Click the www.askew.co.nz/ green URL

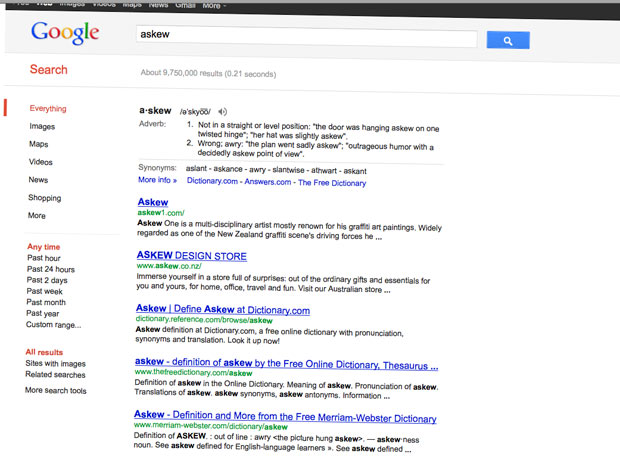(x=169, y=266)
